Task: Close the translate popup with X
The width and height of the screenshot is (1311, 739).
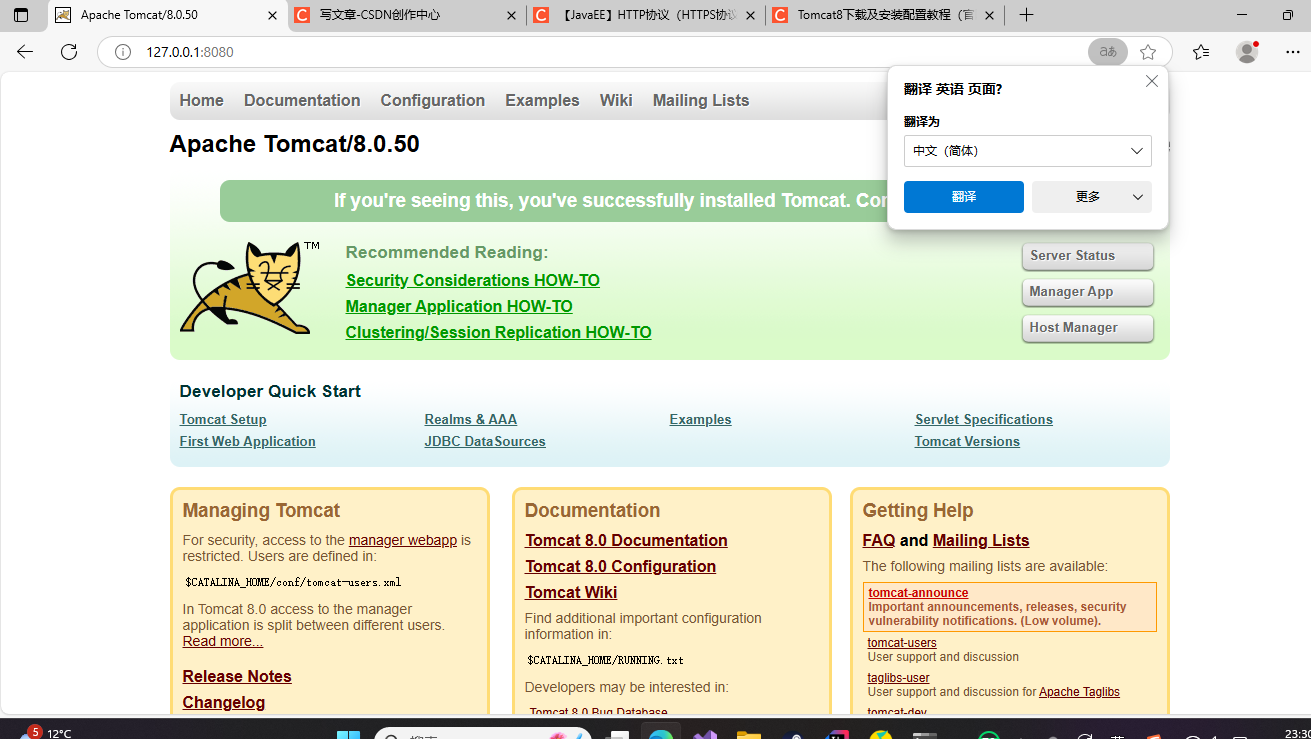Action: click(1152, 81)
